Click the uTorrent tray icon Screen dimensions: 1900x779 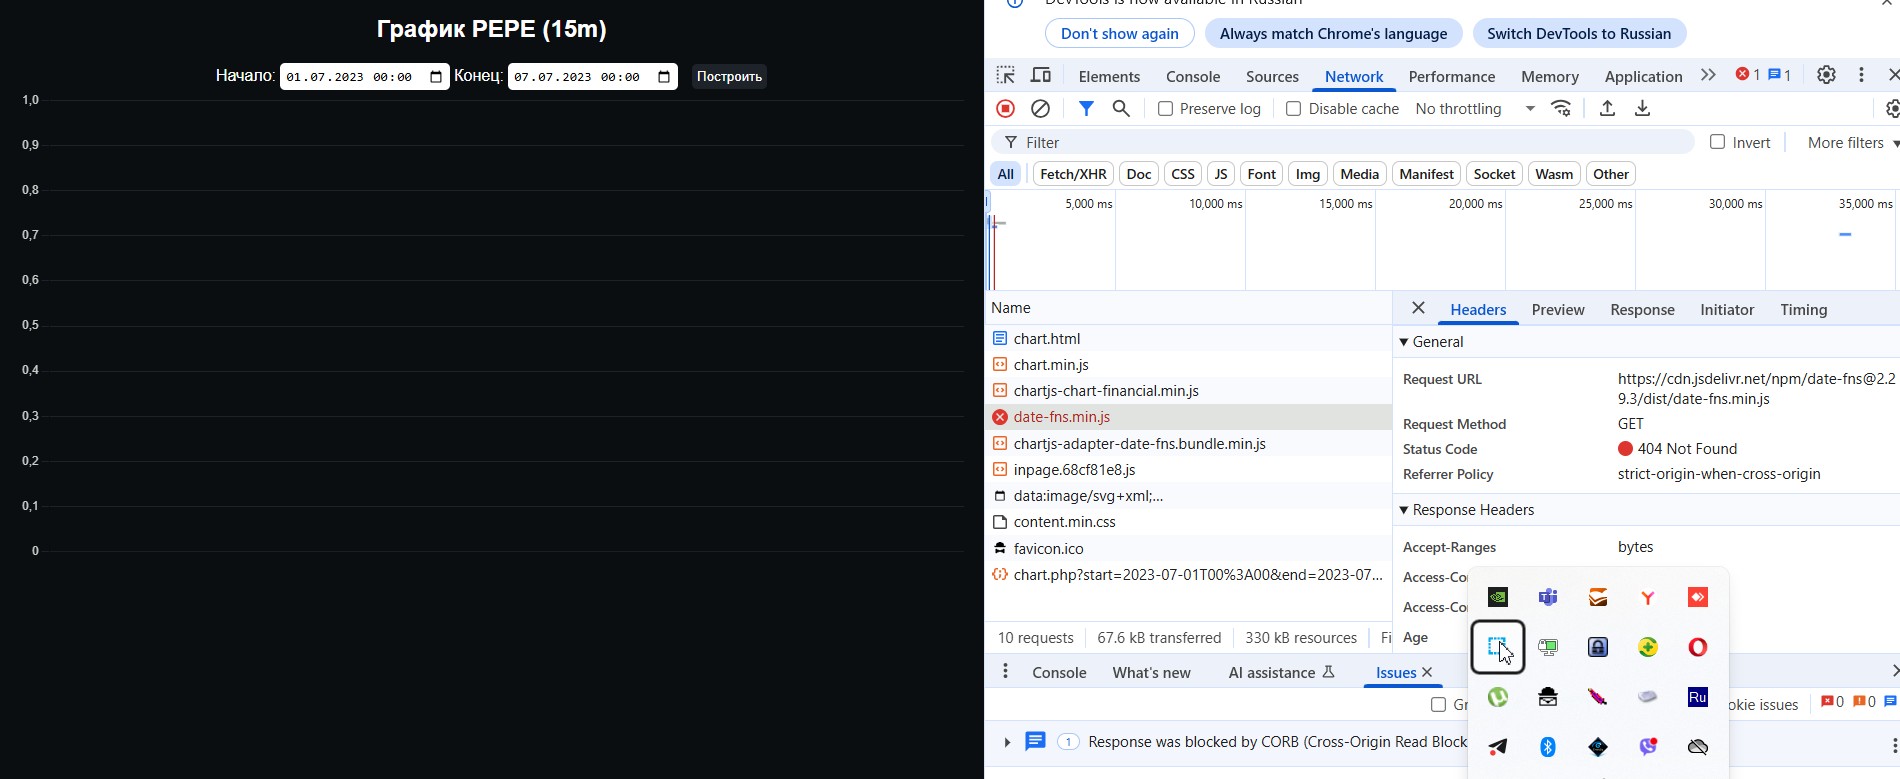tap(1498, 697)
